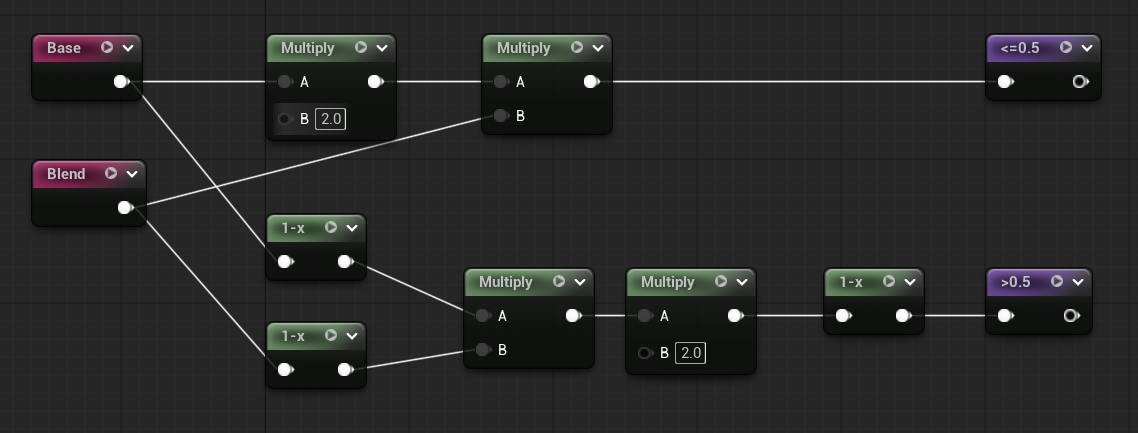
Task: Select the Blend node by its title
Action: tap(66, 174)
